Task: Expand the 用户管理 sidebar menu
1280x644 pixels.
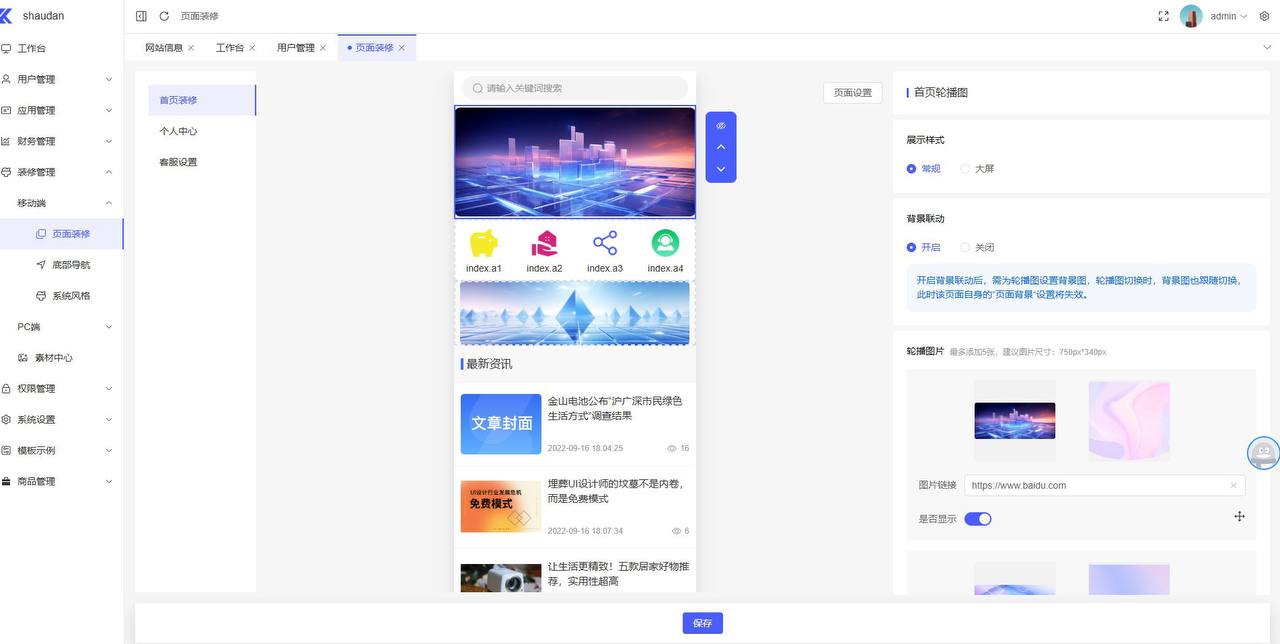Action: [60, 79]
